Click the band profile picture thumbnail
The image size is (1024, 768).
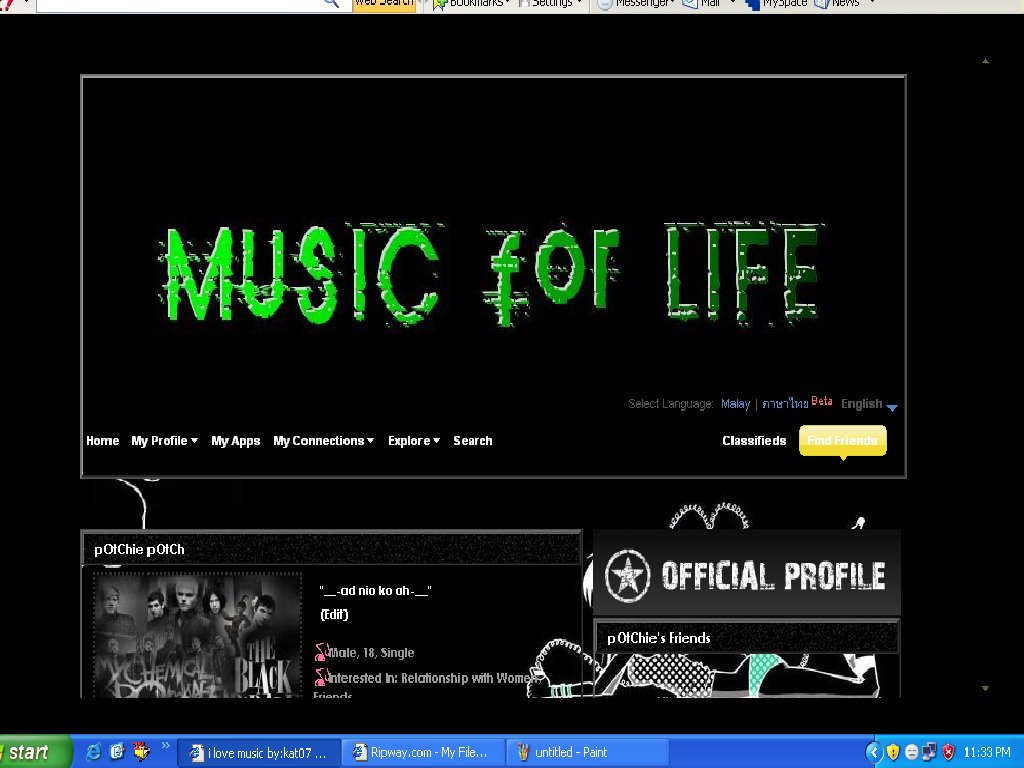(197, 635)
